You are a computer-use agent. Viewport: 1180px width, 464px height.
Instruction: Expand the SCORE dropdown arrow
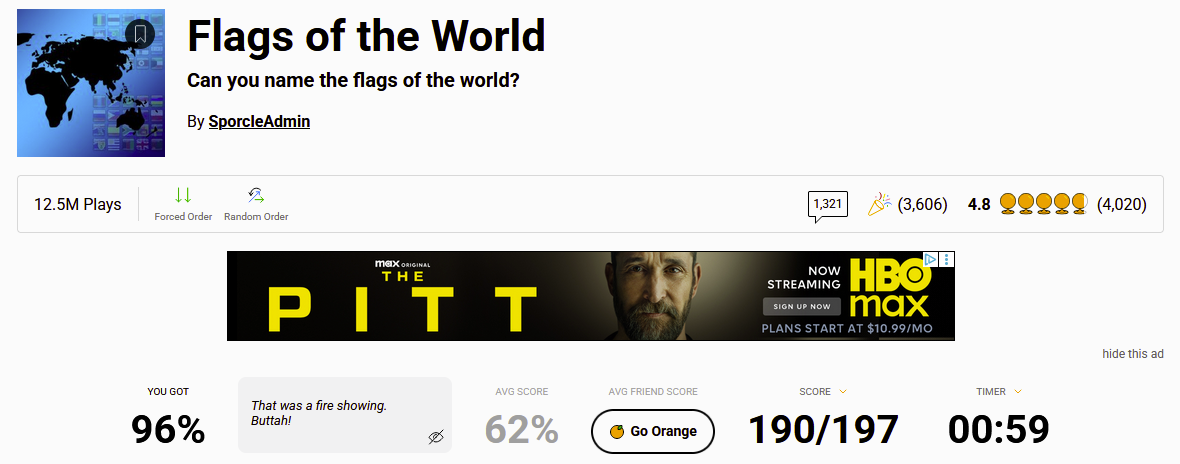click(x=843, y=392)
